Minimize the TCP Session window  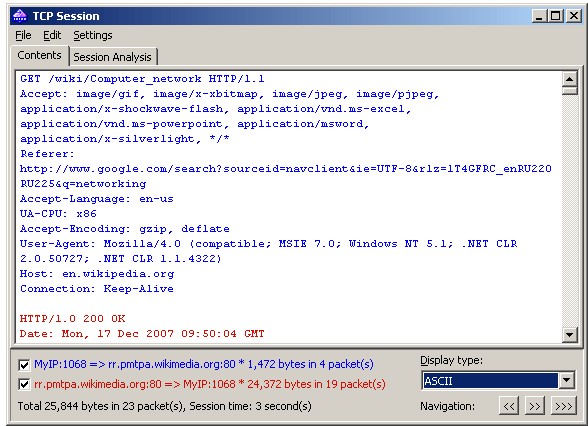point(540,16)
